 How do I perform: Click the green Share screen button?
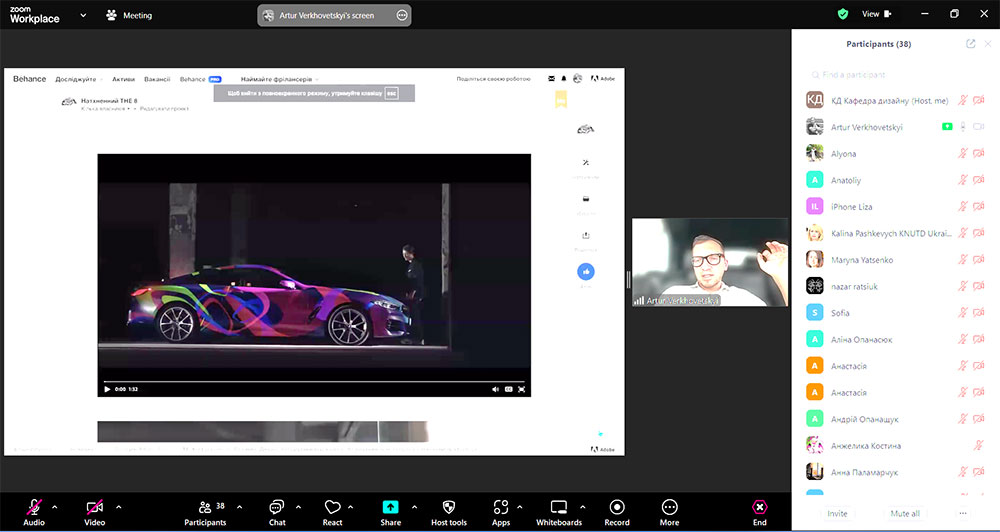(x=390, y=512)
